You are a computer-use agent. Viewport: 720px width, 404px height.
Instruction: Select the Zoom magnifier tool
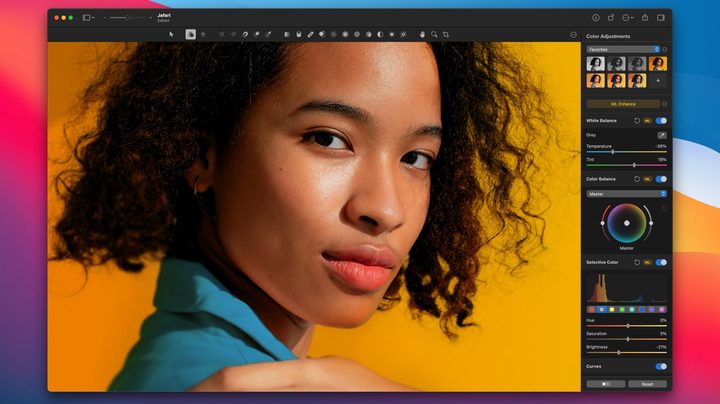tap(434, 34)
